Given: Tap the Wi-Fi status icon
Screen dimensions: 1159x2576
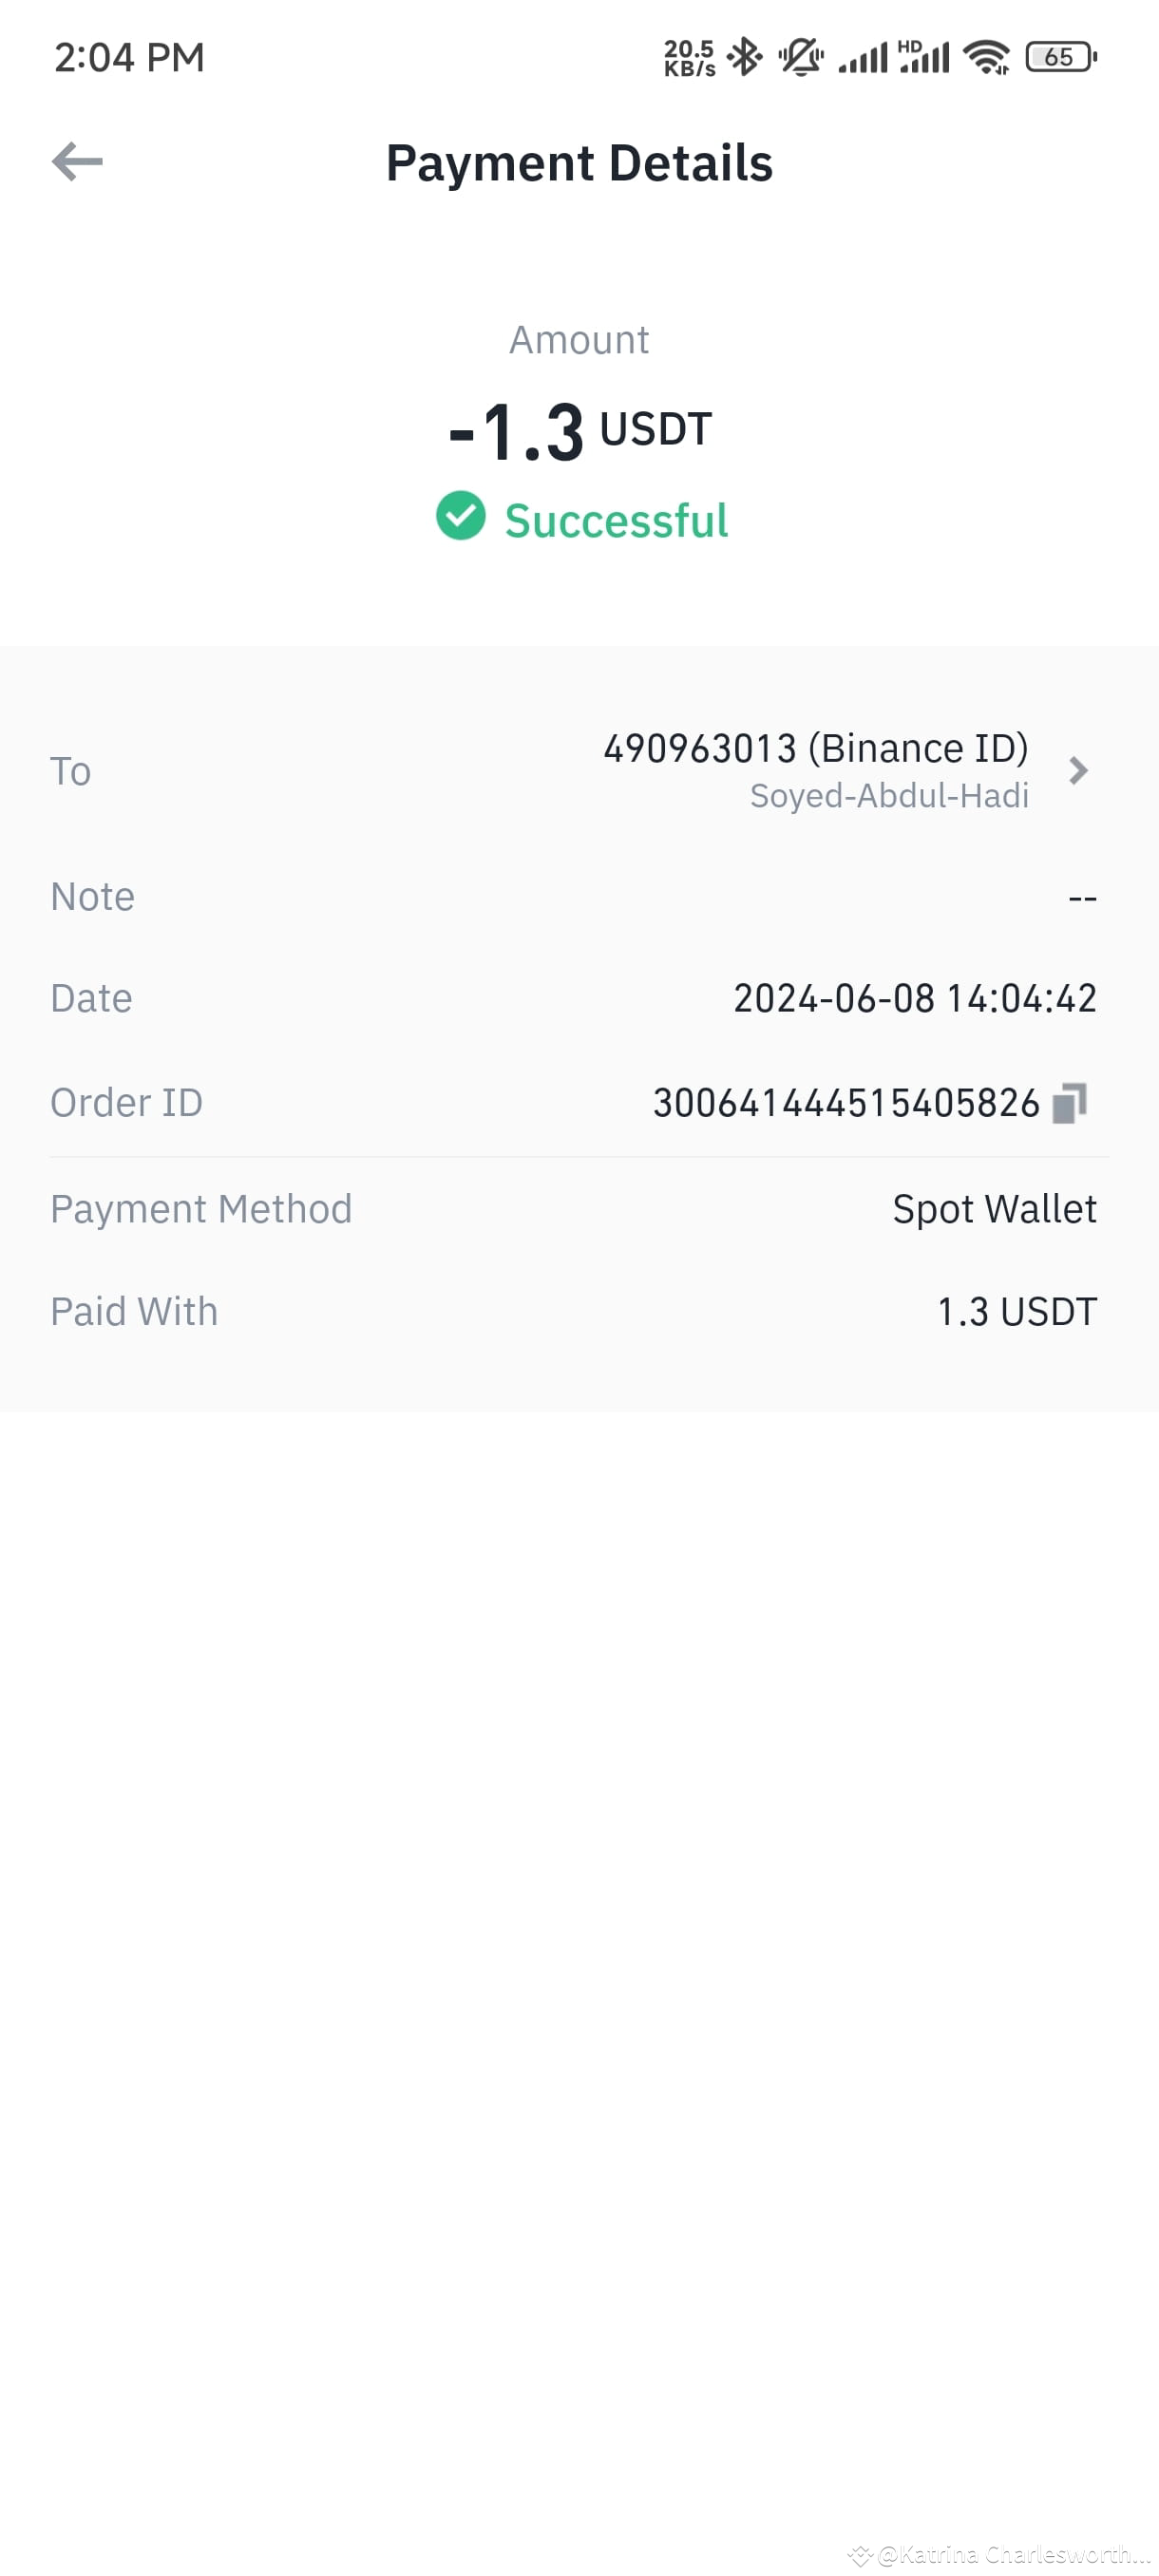Looking at the screenshot, I should pyautogui.click(x=987, y=57).
